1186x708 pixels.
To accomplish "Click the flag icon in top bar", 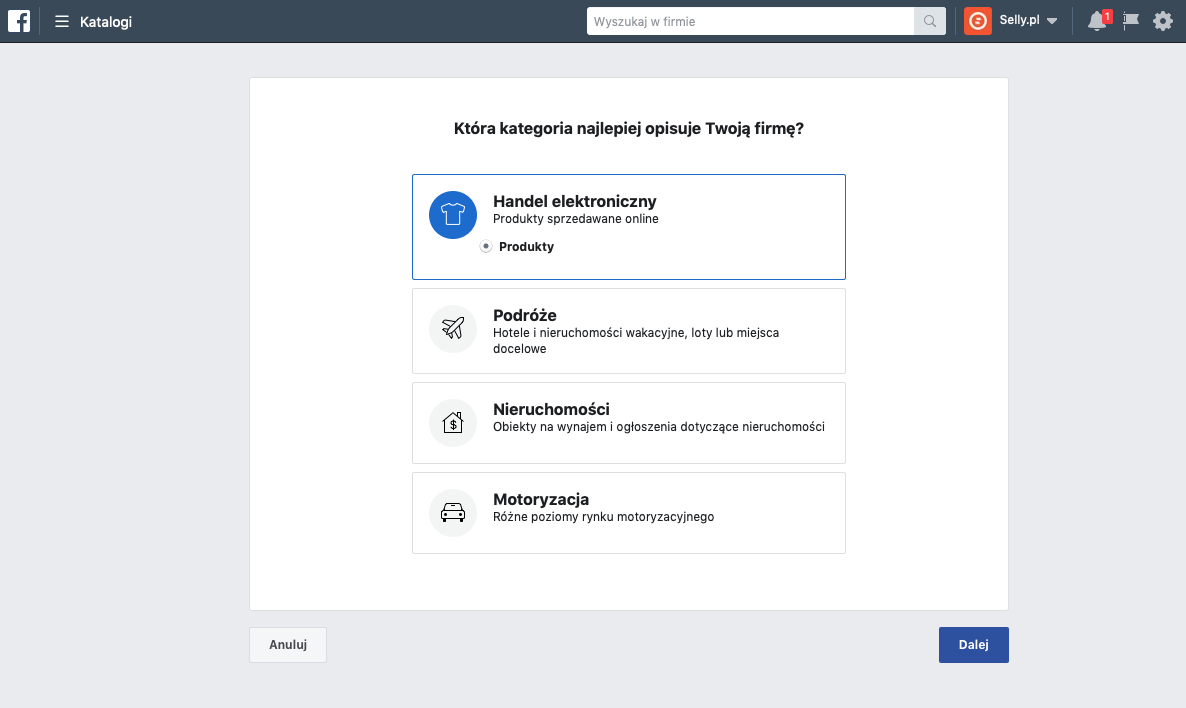I will click(1131, 21).
